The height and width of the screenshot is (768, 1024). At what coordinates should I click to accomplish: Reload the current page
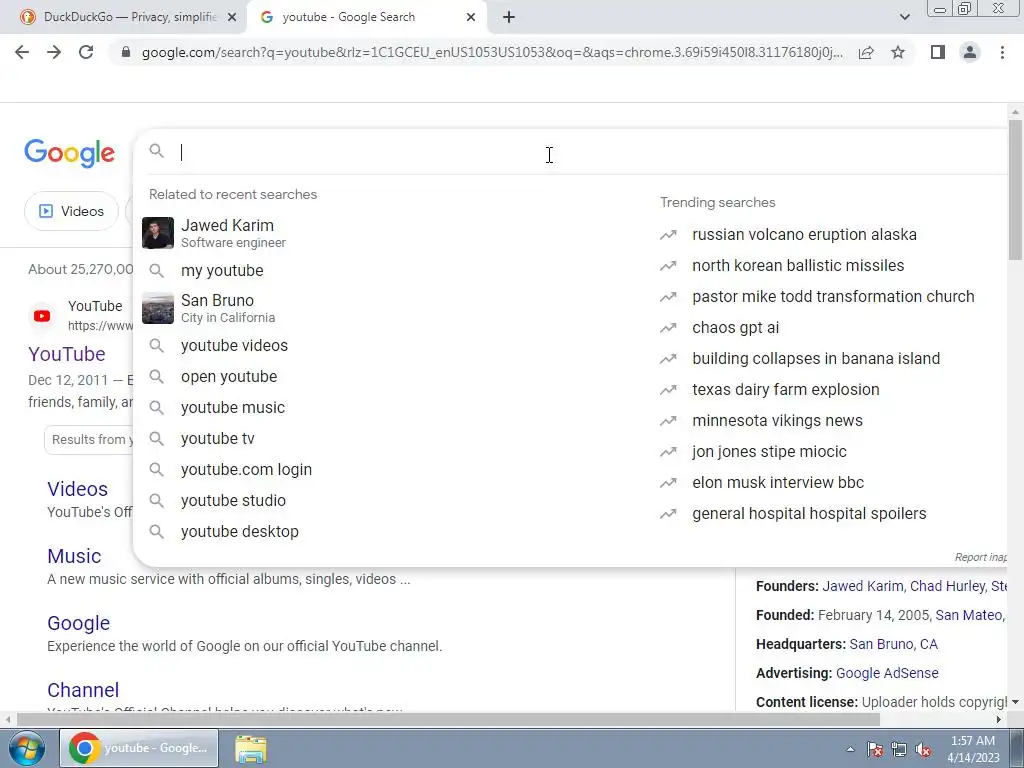(x=86, y=52)
